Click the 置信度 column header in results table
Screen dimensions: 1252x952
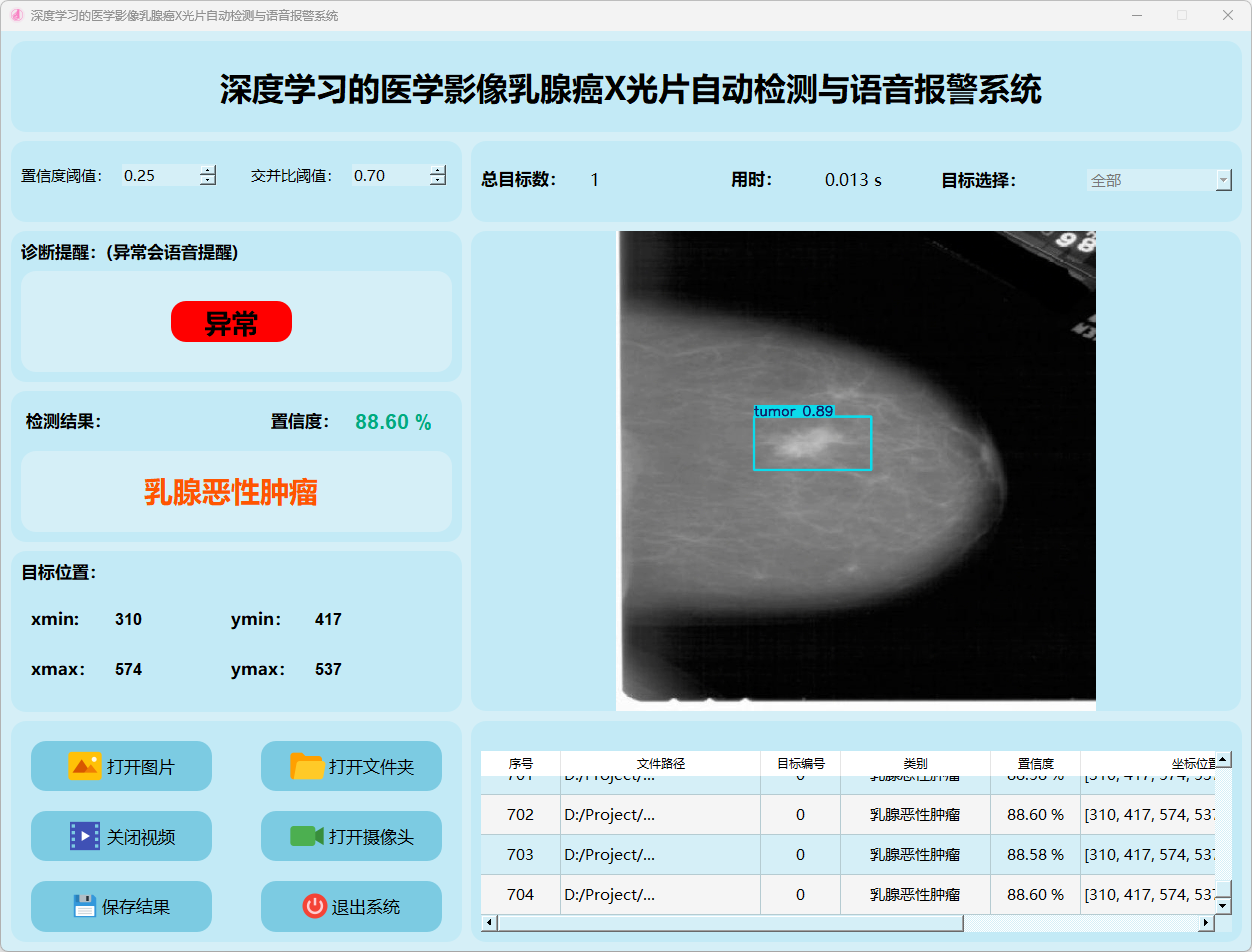coord(1035,763)
